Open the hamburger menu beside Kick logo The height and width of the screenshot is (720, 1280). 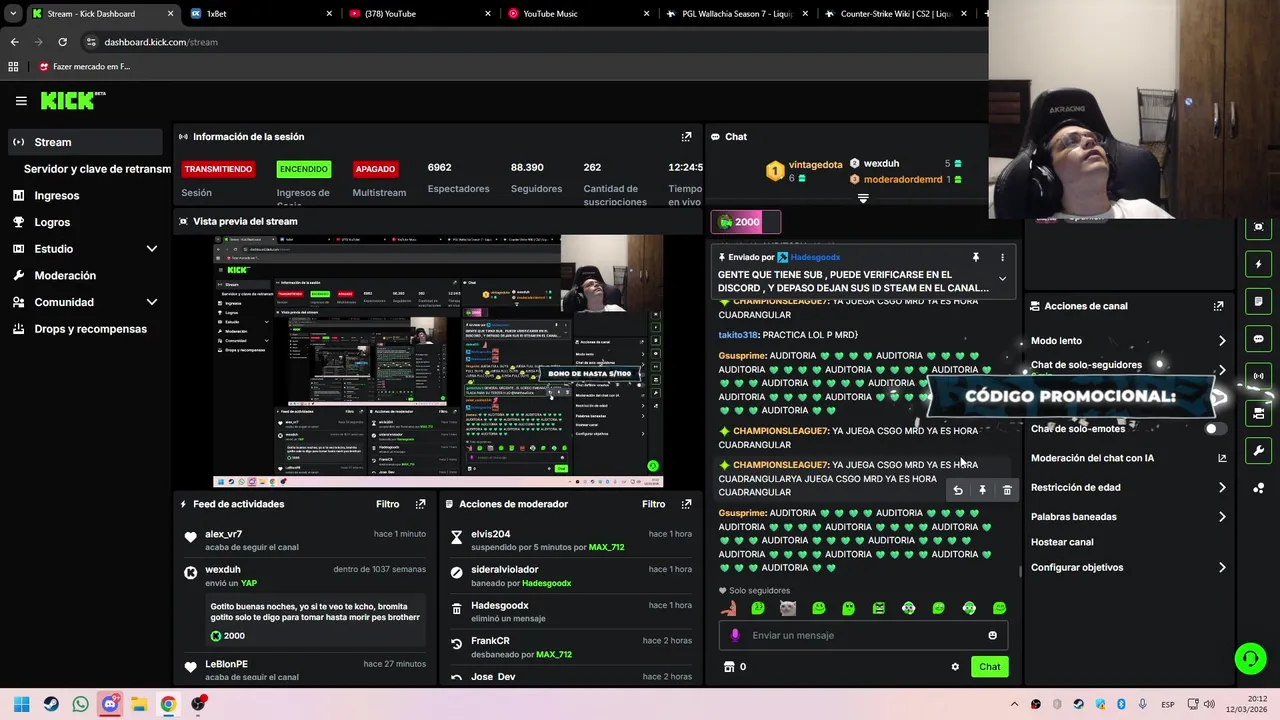pos(21,100)
